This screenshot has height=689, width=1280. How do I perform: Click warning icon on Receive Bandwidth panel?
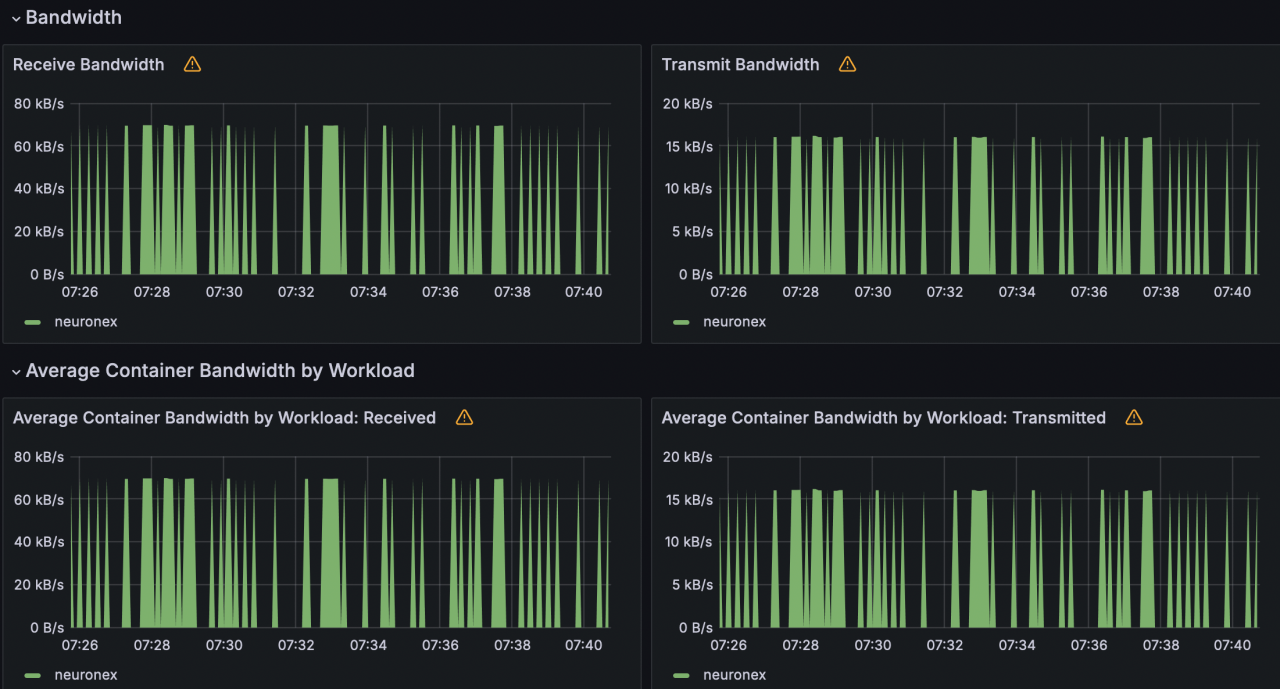click(193, 65)
